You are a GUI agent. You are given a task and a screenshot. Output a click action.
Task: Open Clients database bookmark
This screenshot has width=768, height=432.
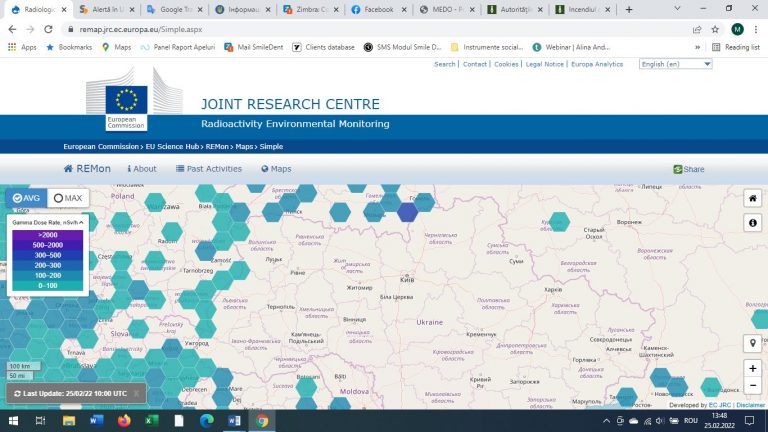pos(323,47)
